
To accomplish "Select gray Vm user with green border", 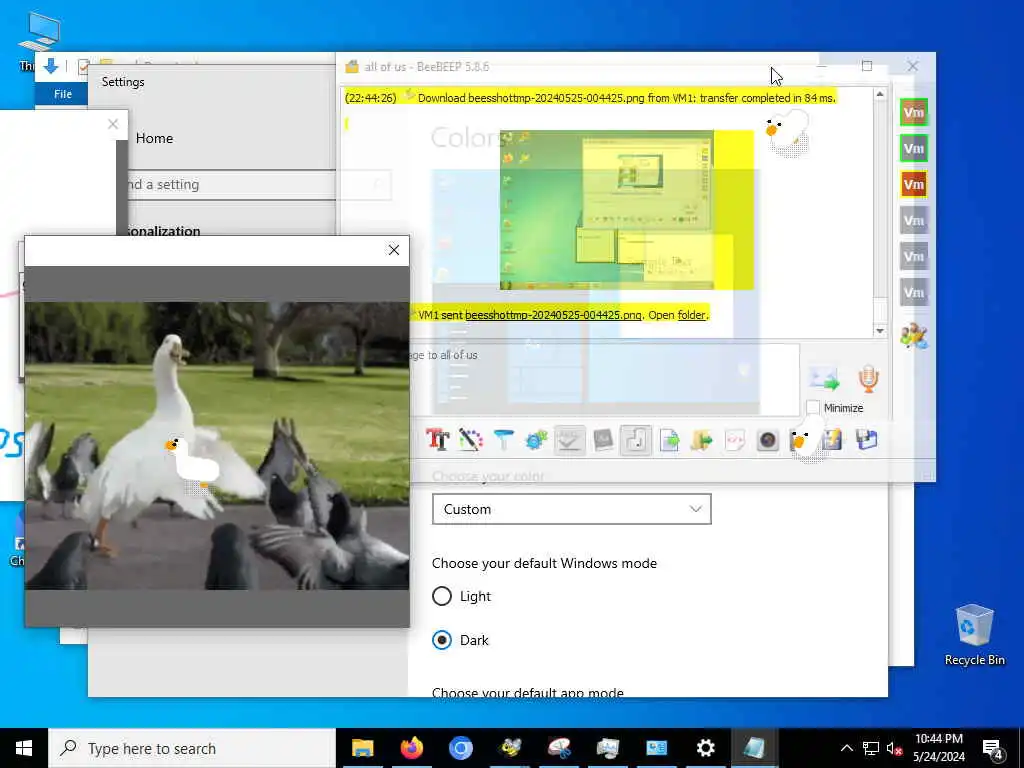I will tap(913, 148).
